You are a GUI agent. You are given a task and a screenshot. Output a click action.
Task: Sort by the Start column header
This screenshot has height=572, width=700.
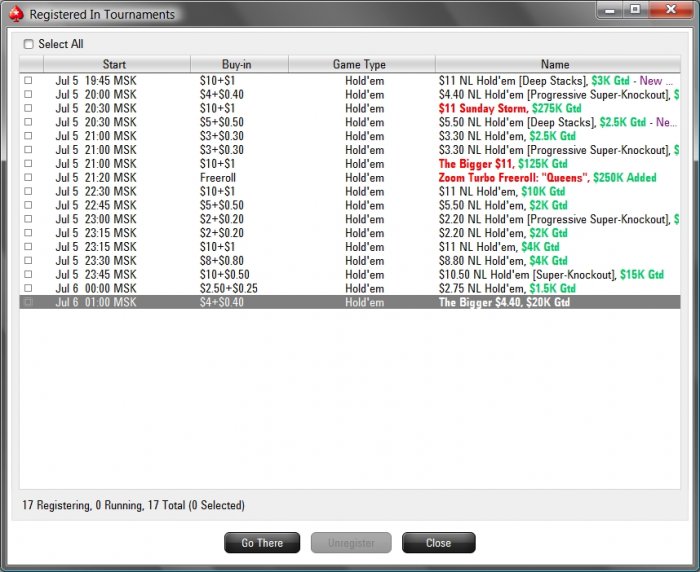[x=117, y=64]
